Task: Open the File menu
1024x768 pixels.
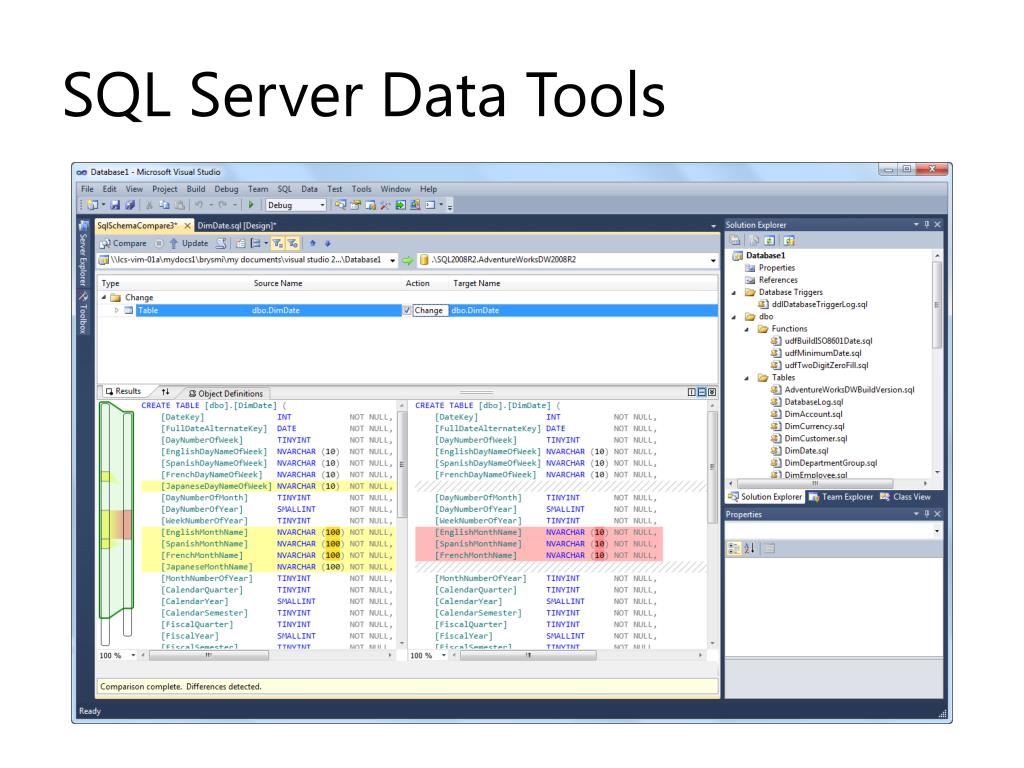Action: (x=88, y=189)
